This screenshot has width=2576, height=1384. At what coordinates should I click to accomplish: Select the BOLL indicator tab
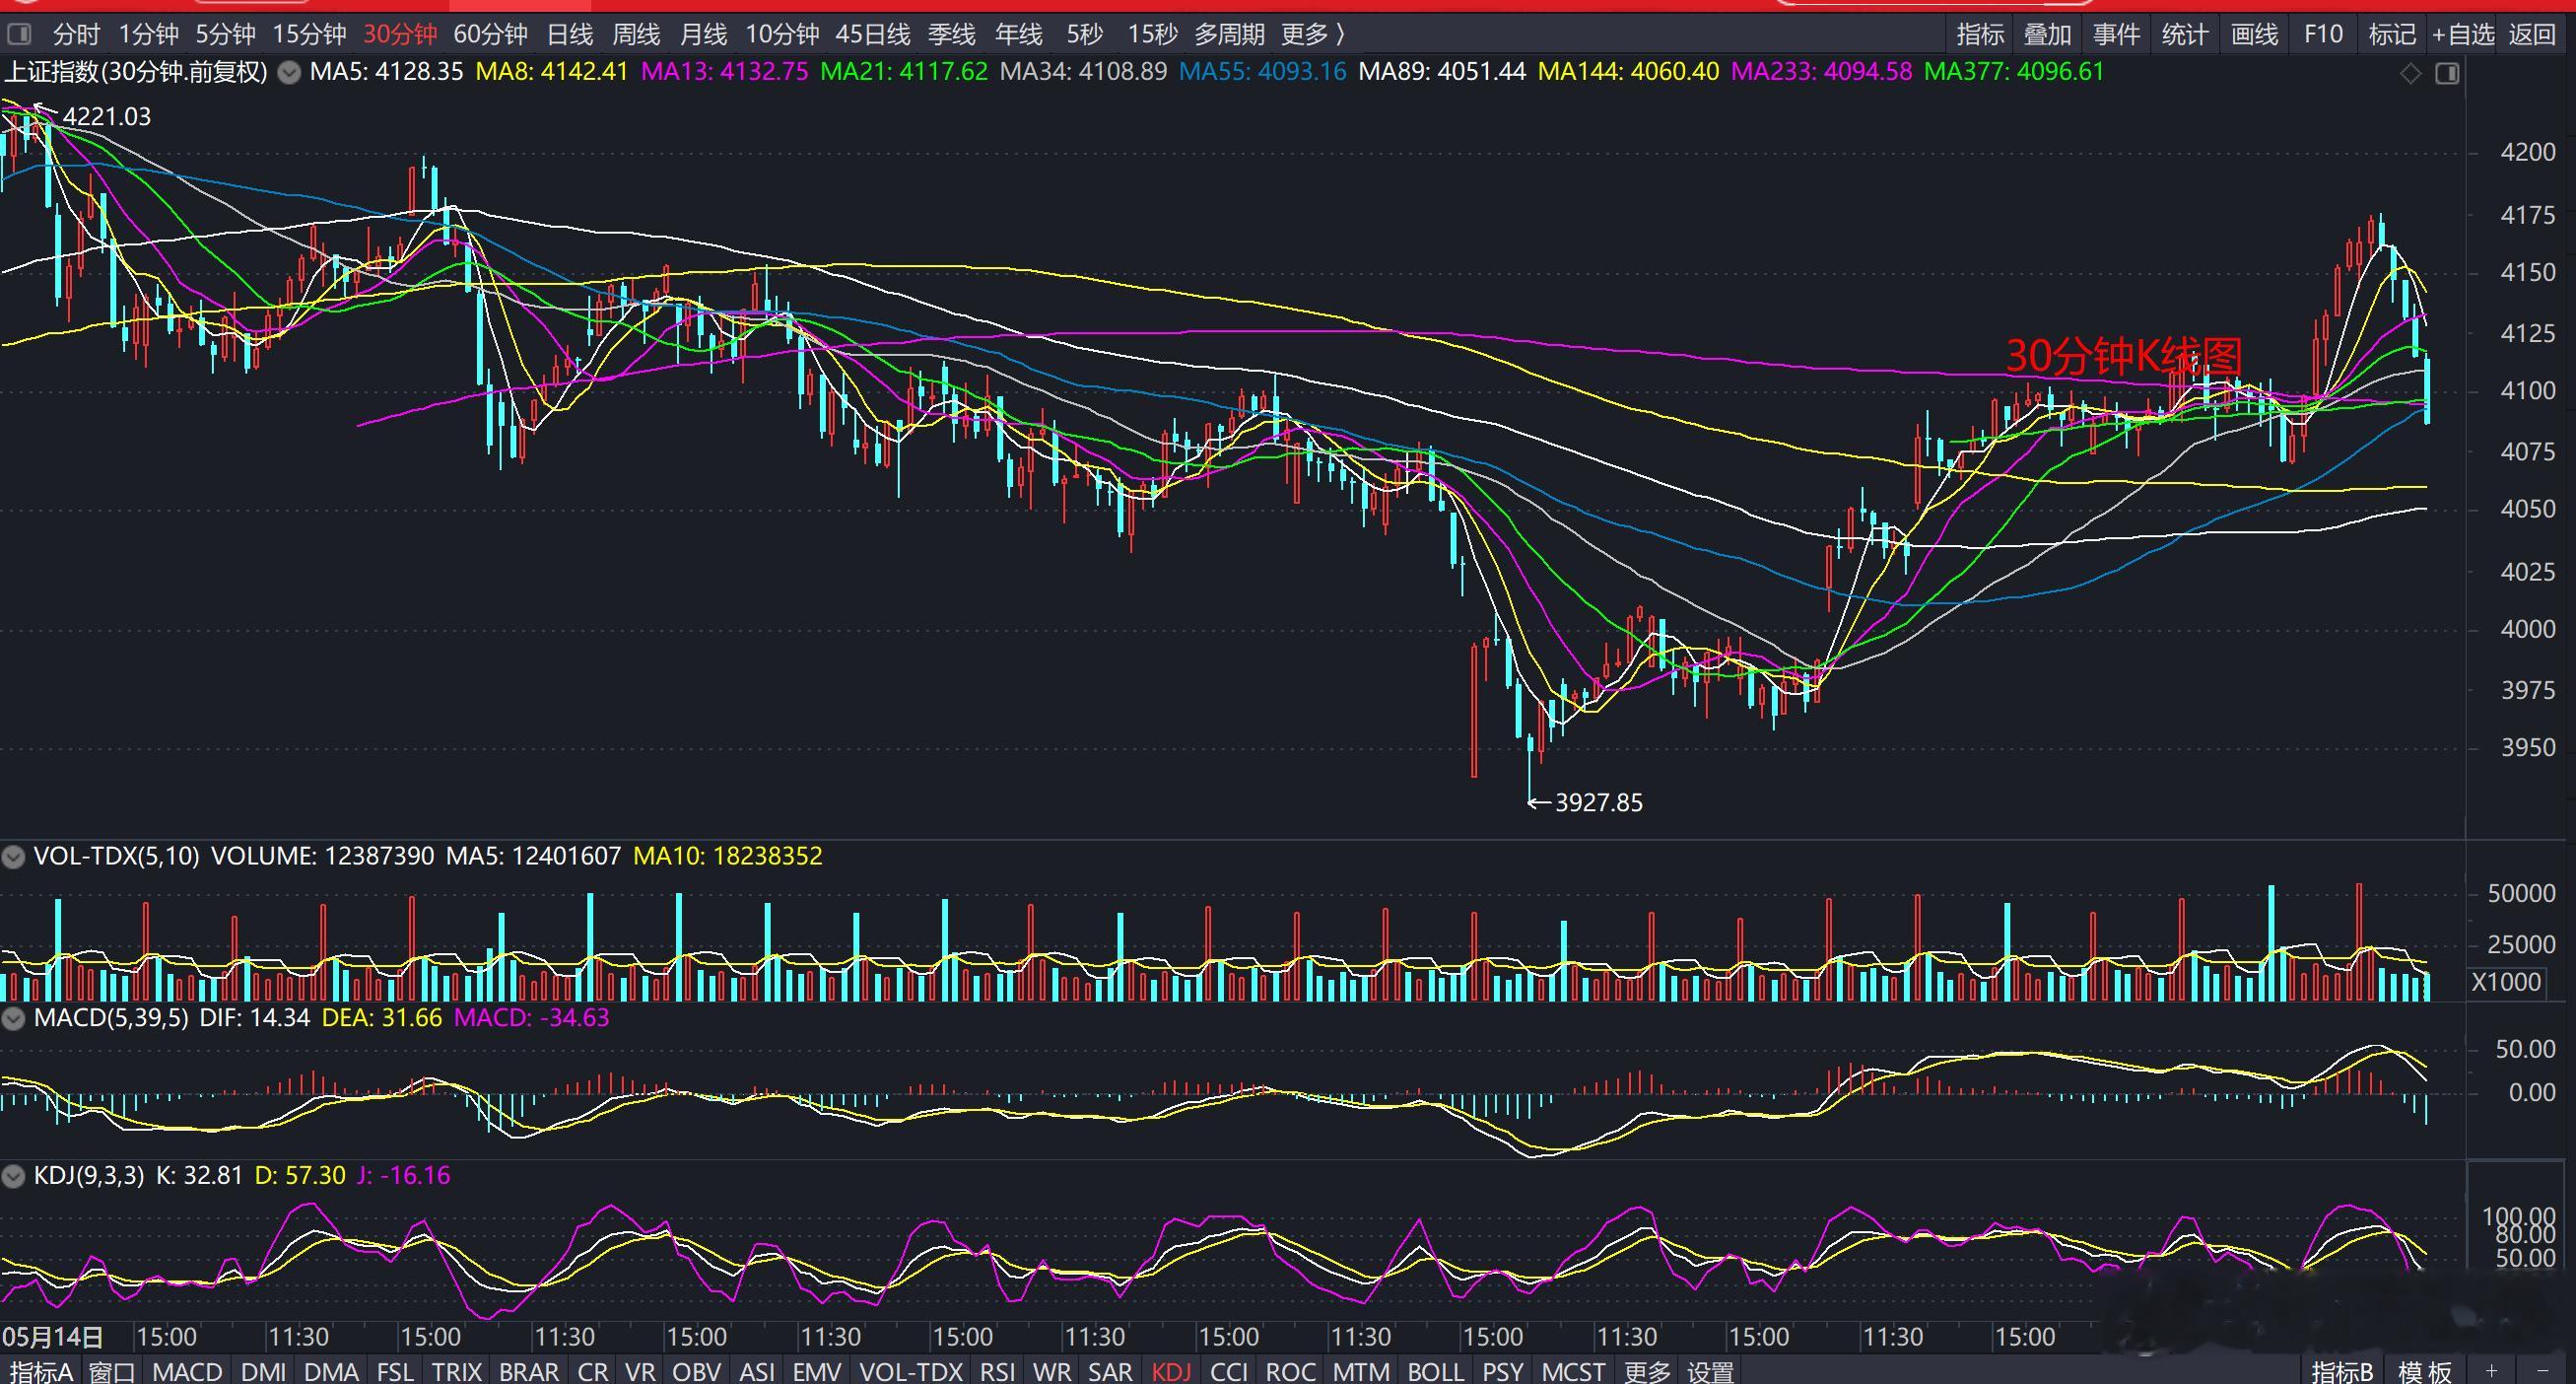1435,1371
